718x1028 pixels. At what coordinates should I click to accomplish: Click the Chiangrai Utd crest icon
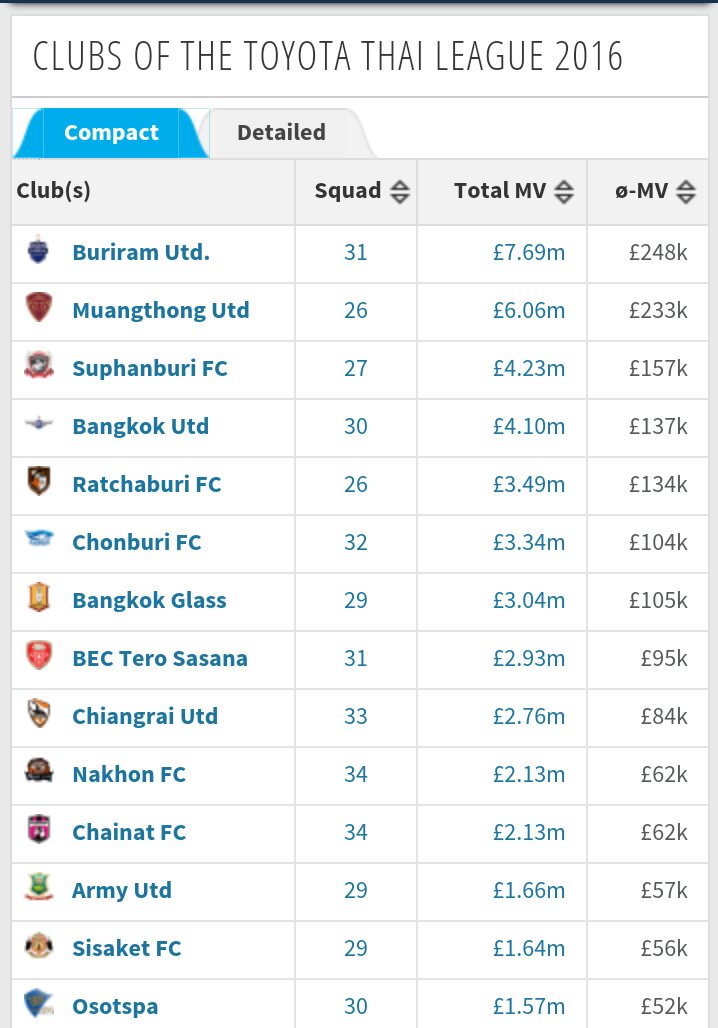[39, 713]
